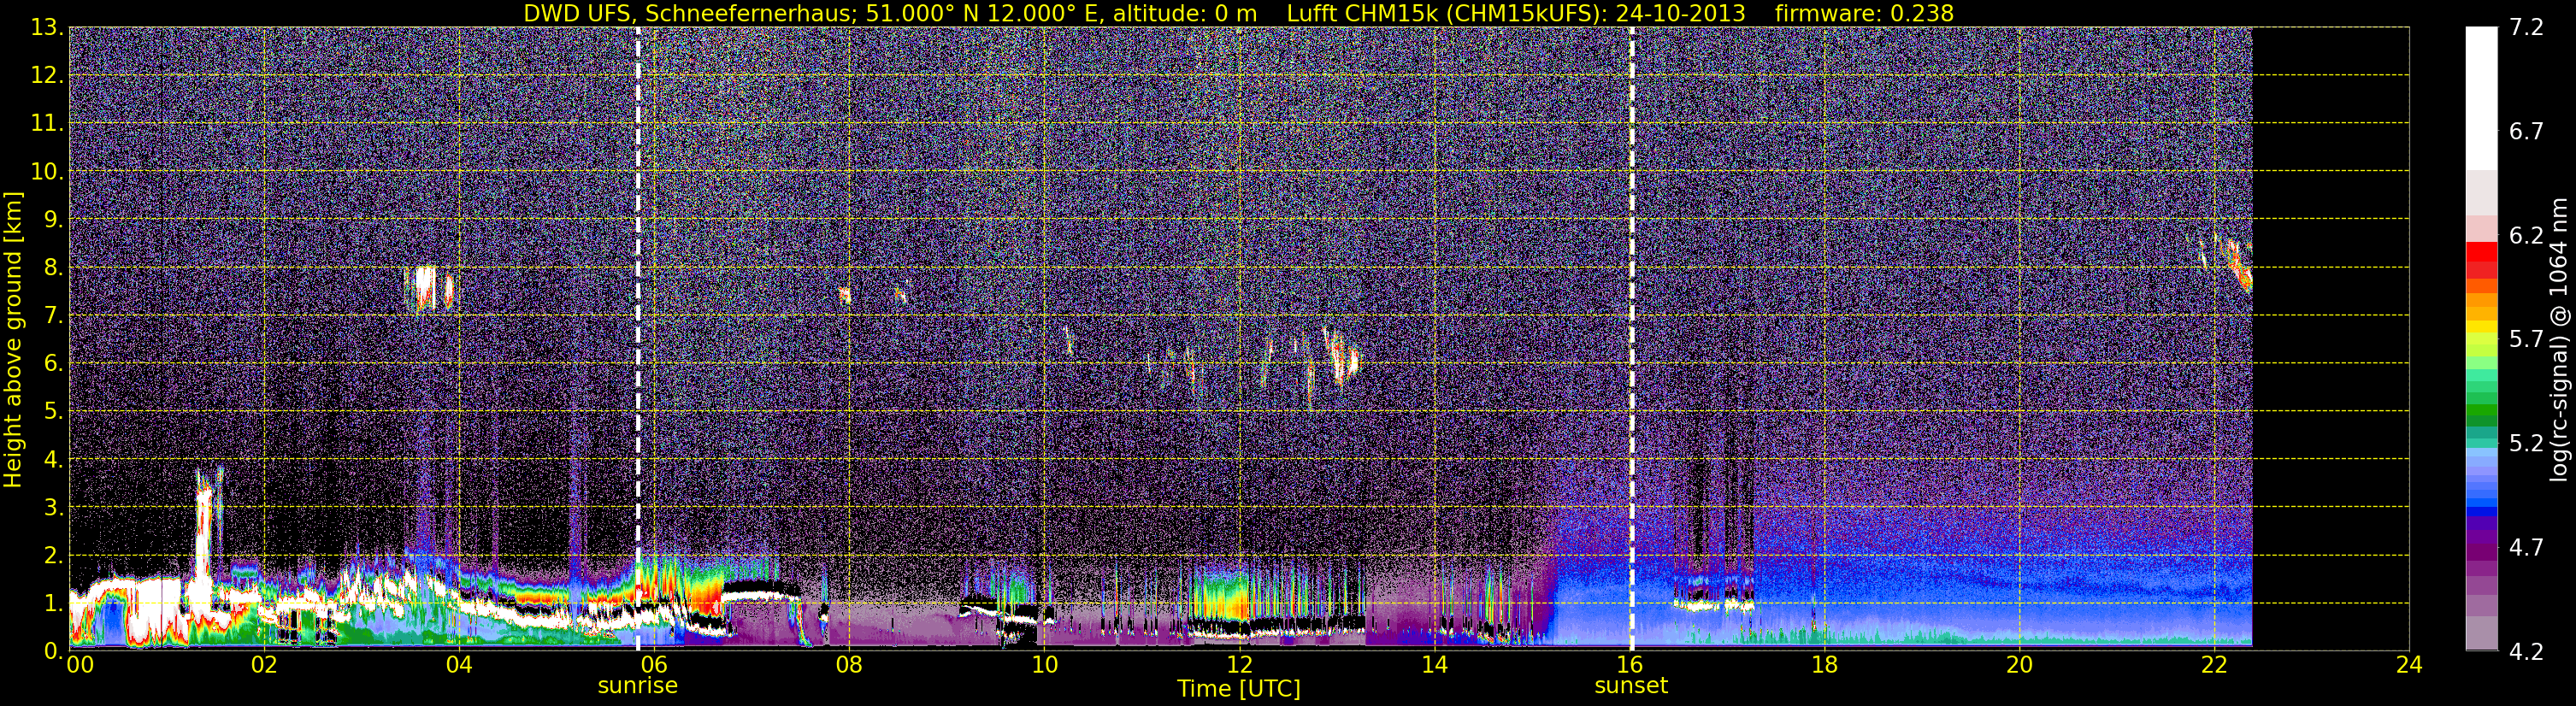Click time axis tick '20'
This screenshot has width=2576, height=706.
pyautogui.click(x=2020, y=665)
